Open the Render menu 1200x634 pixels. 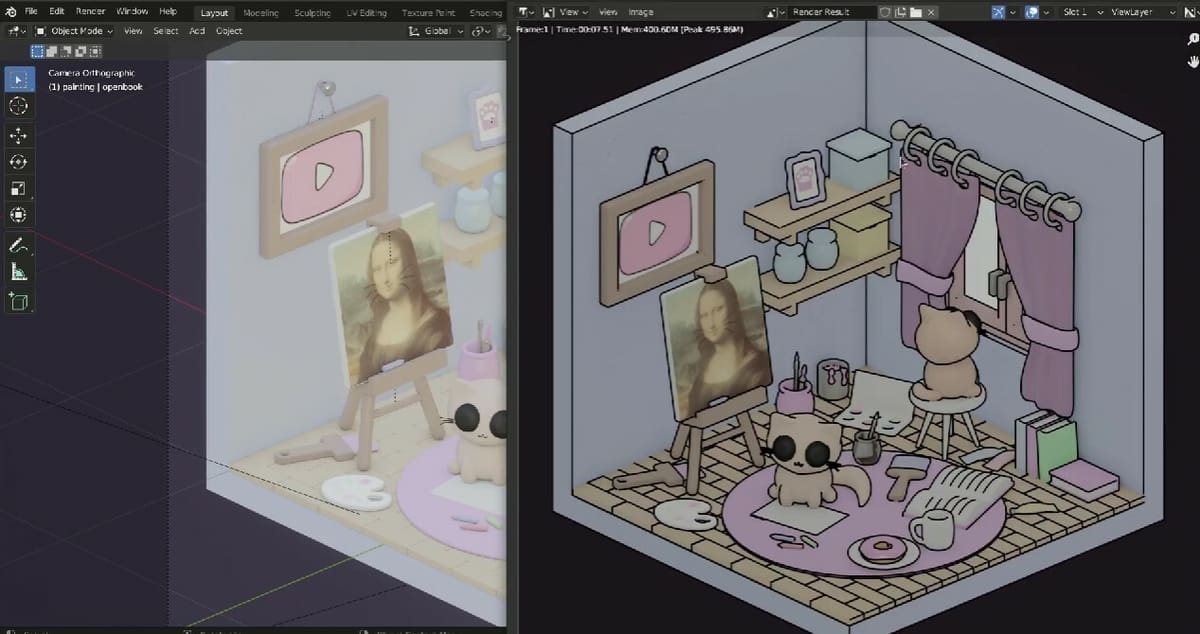(90, 11)
